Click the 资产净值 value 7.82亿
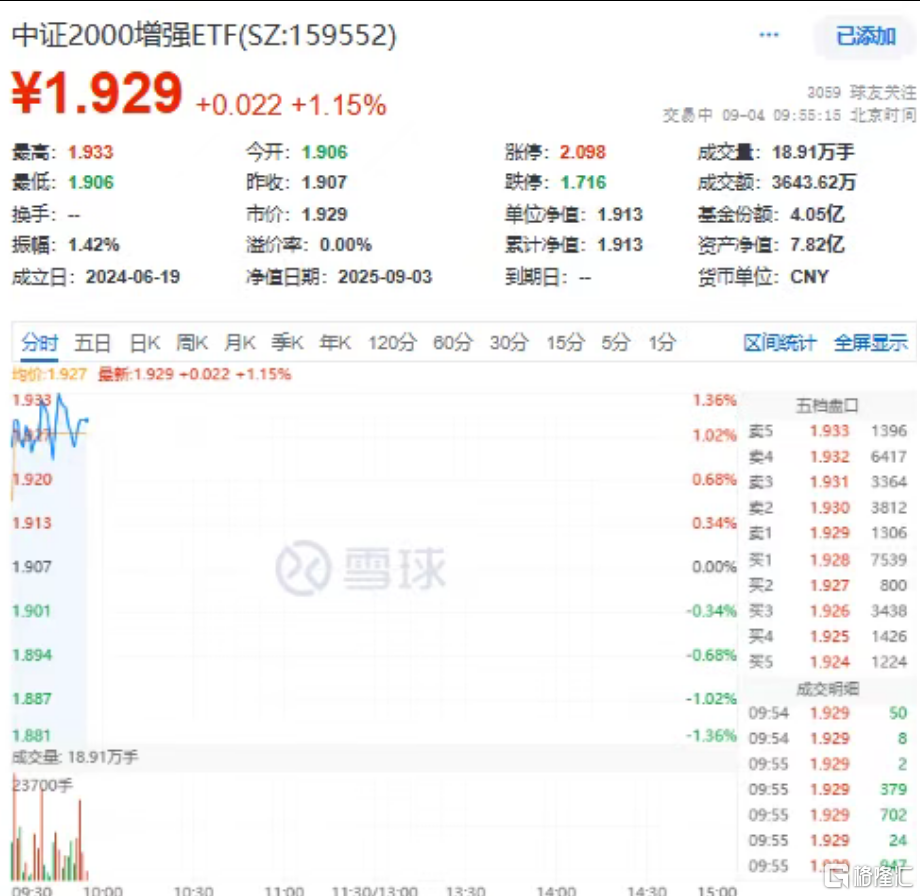 point(817,245)
